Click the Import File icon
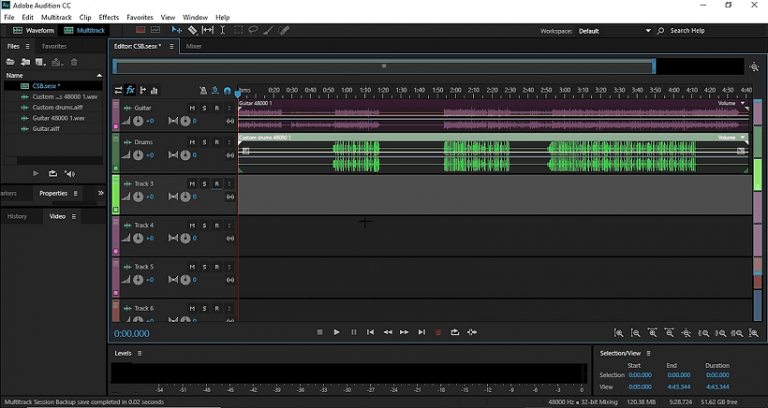This screenshot has height=408, width=768. [x=25, y=62]
